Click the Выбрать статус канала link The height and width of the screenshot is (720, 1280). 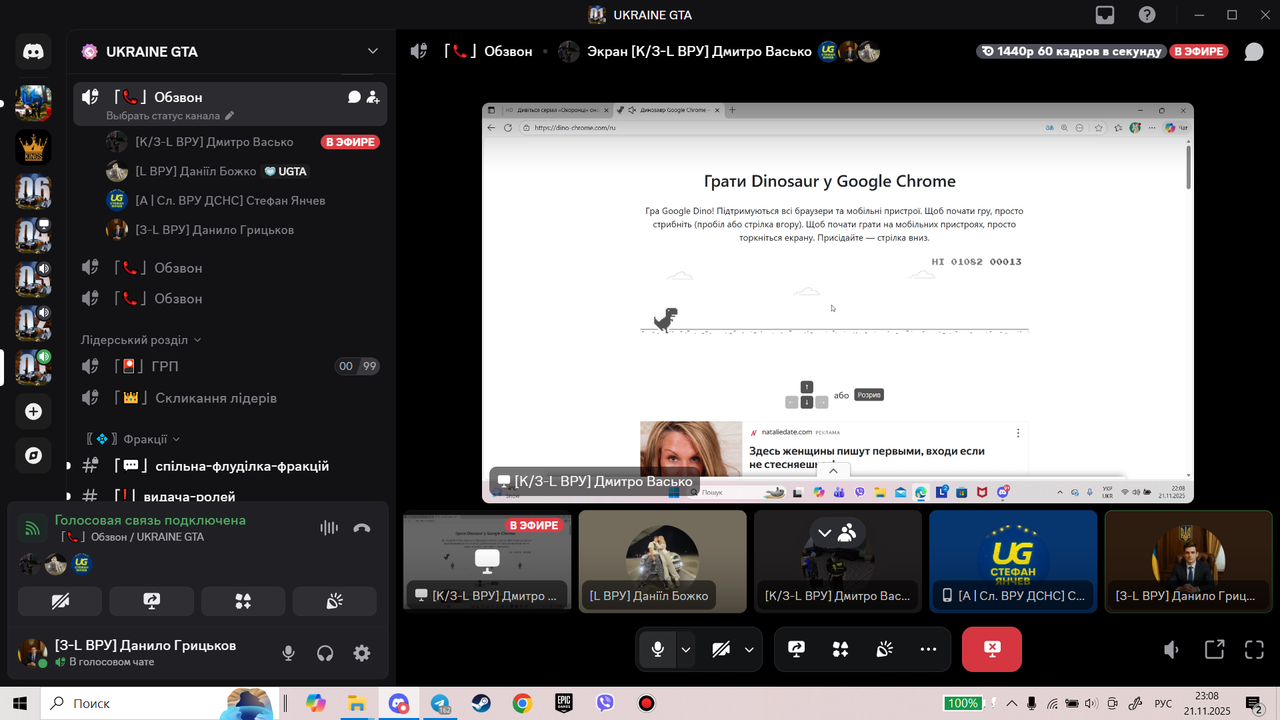(163, 116)
